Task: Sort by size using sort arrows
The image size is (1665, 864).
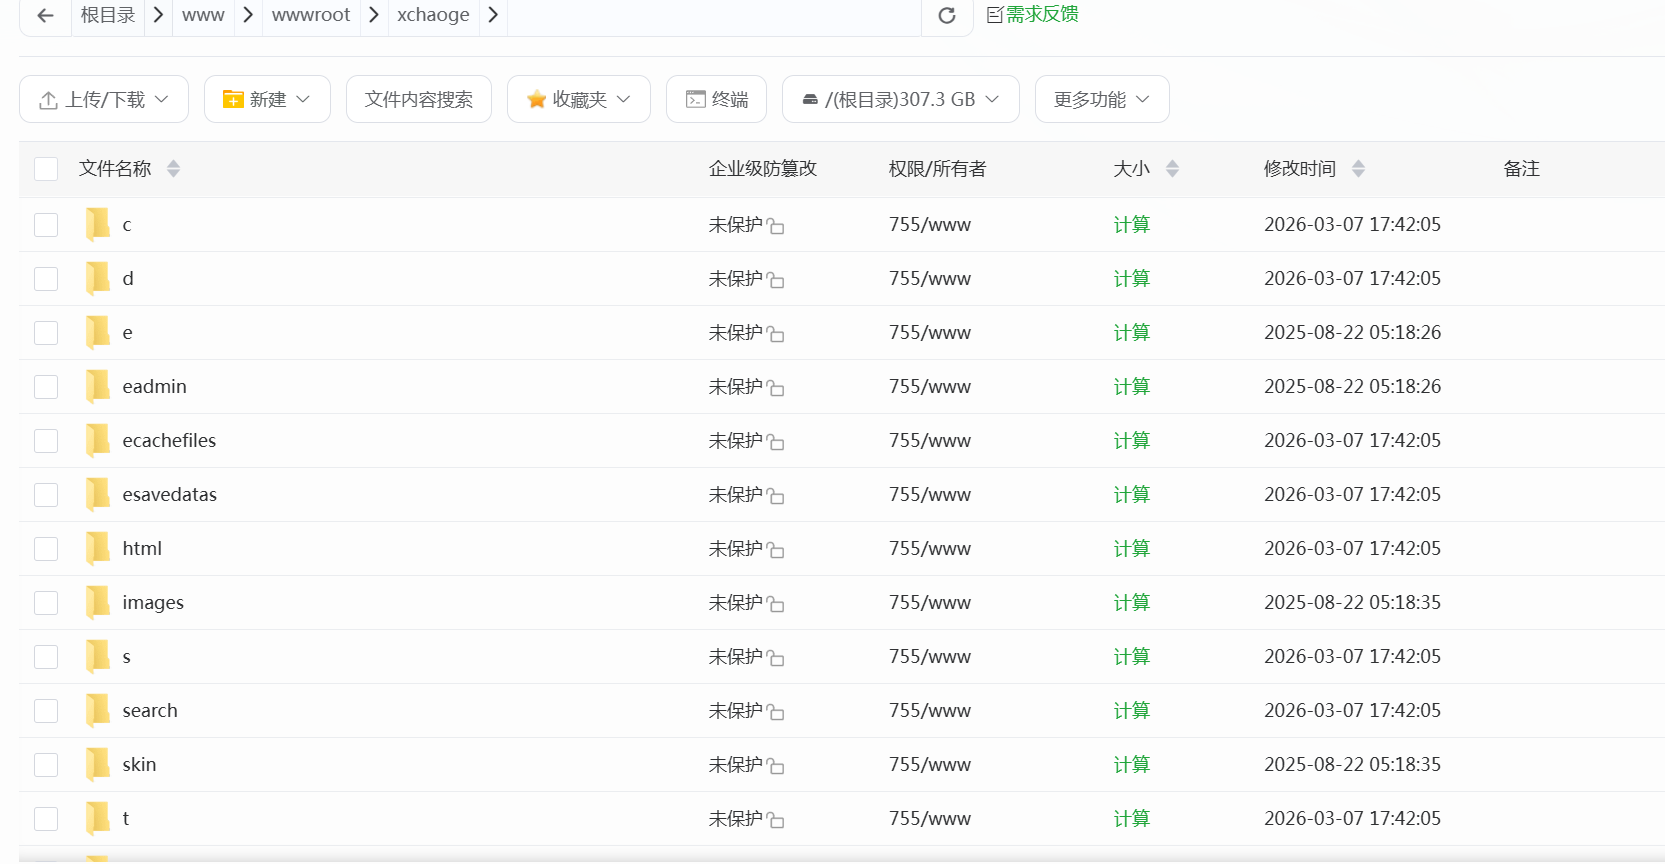Action: [x=1172, y=169]
